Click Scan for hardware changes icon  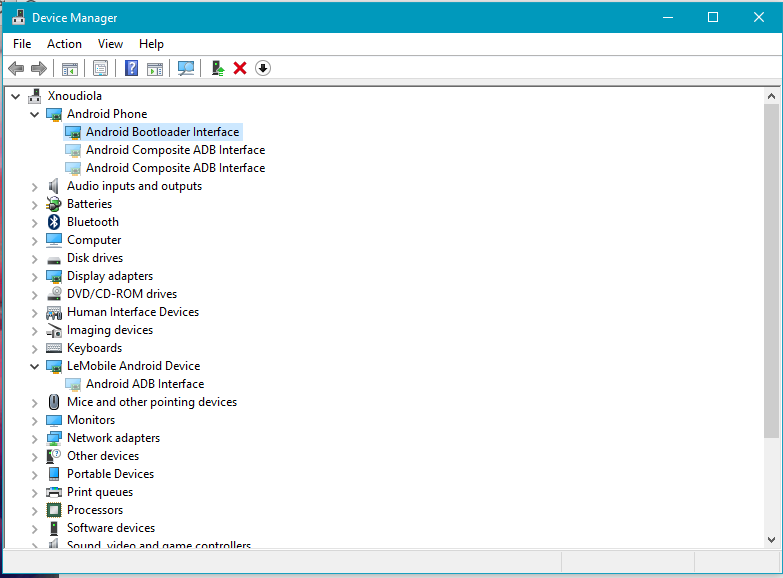tap(185, 68)
